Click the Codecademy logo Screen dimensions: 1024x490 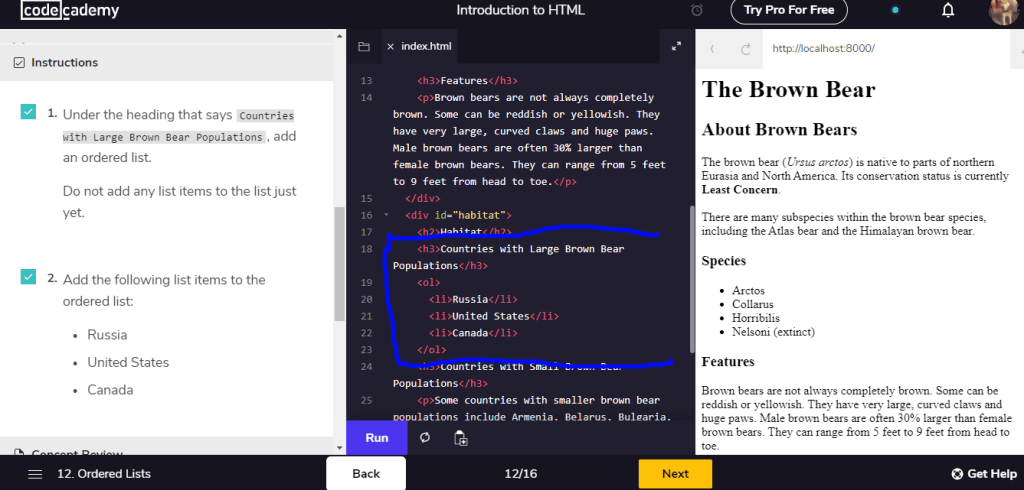tap(70, 10)
